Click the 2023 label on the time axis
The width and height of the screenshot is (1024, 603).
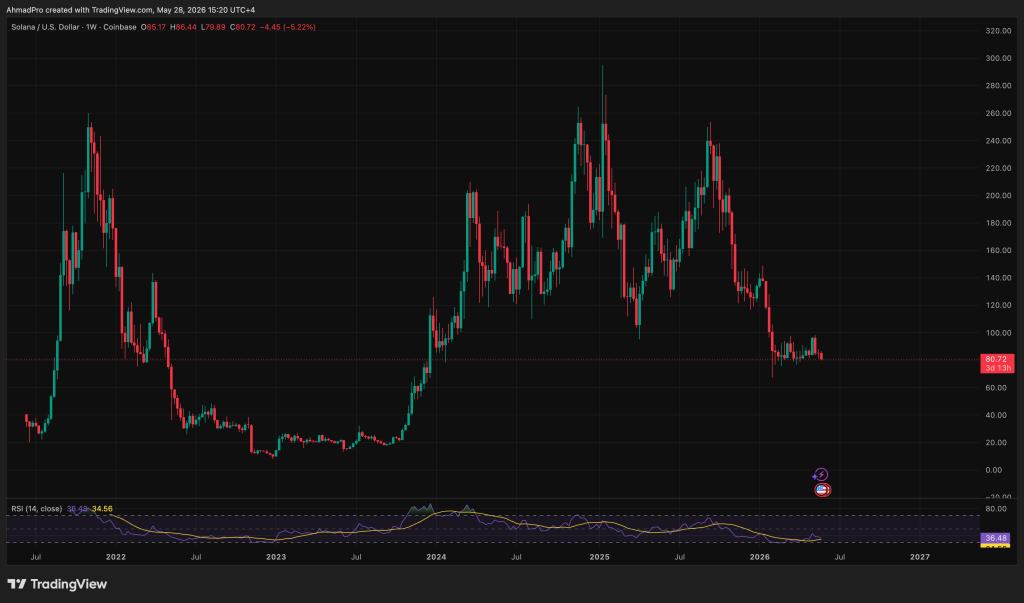[276, 557]
